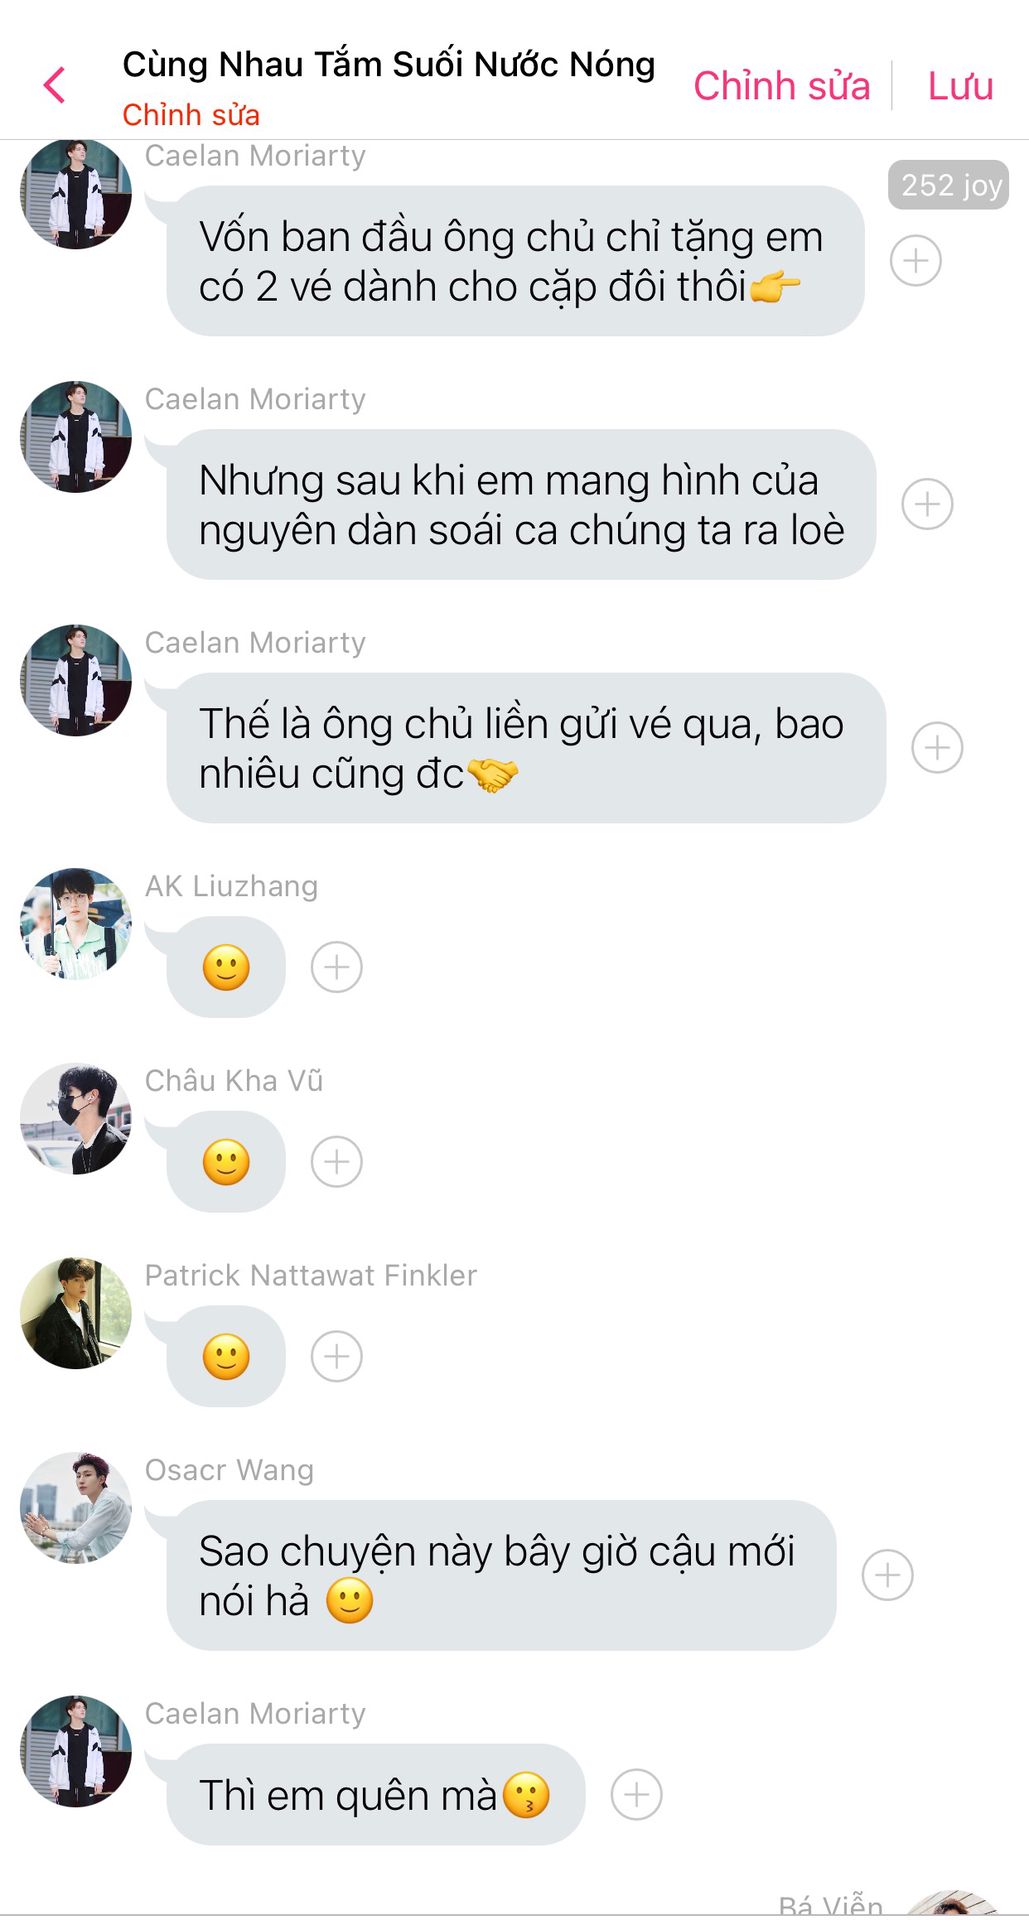Open Châu Kha Vũ's avatar photo
Screen dimensions: 1029x1920
pos(76,1118)
